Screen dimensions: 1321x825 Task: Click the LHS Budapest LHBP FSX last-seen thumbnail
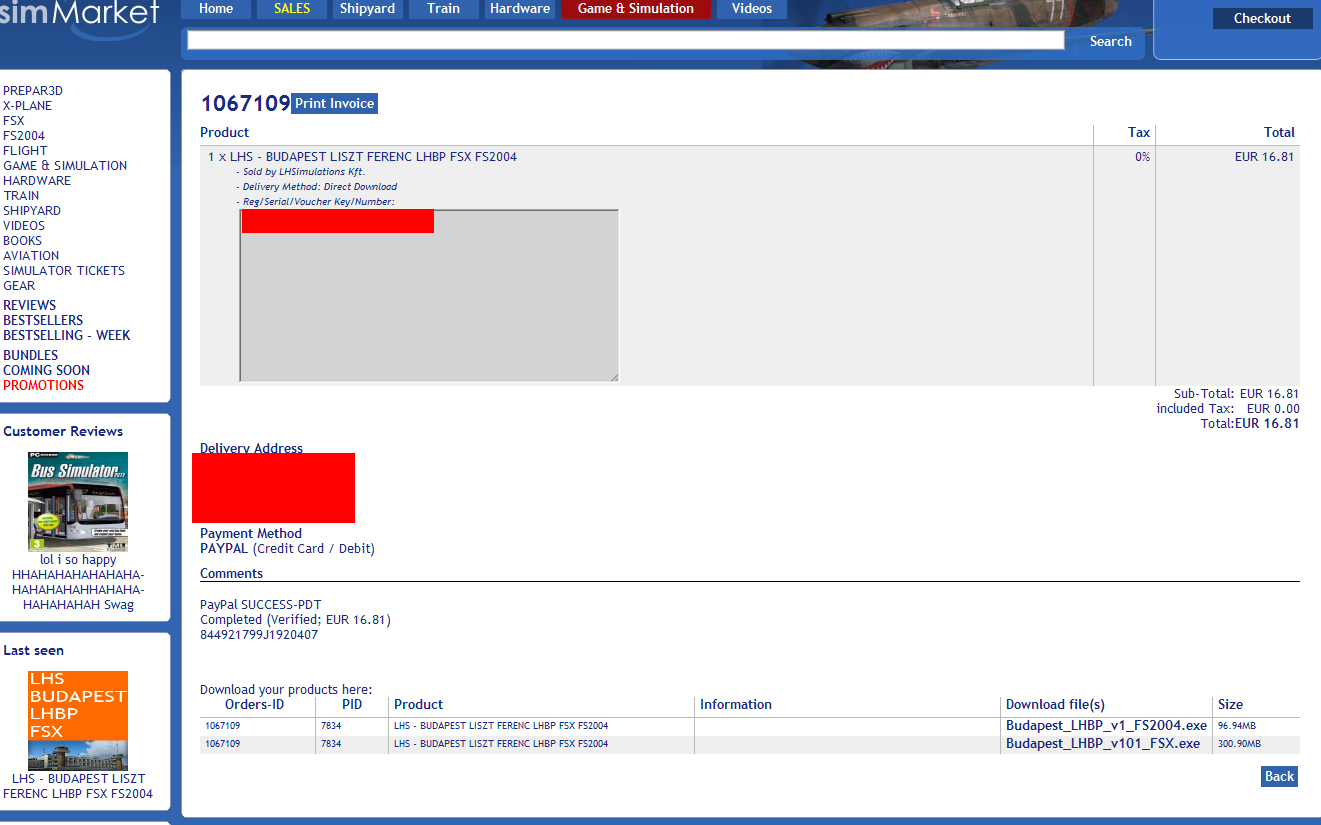pyautogui.click(x=78, y=721)
